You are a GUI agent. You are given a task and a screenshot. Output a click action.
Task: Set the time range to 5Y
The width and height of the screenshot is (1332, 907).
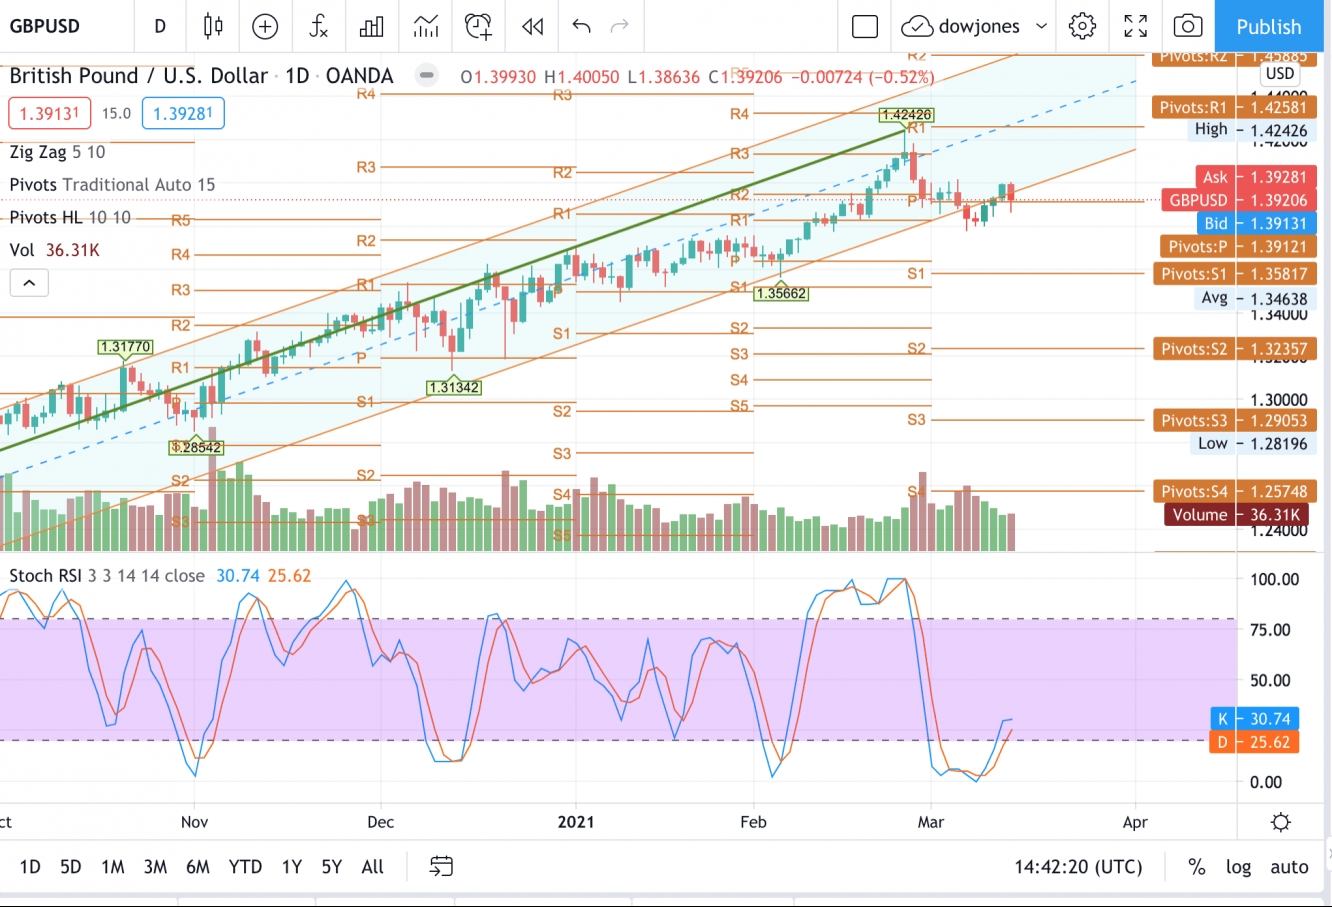click(x=331, y=867)
